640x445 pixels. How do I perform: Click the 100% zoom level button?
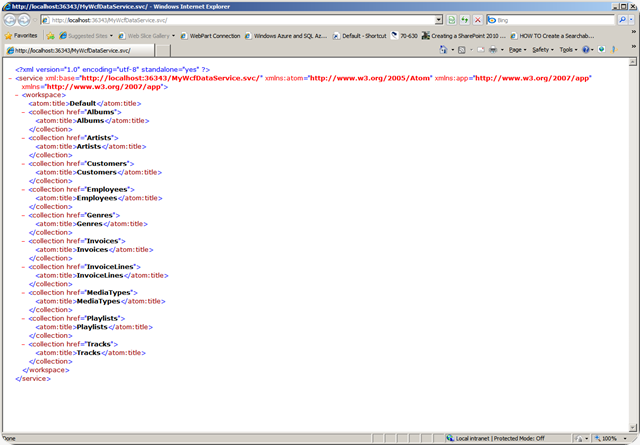coord(606,438)
